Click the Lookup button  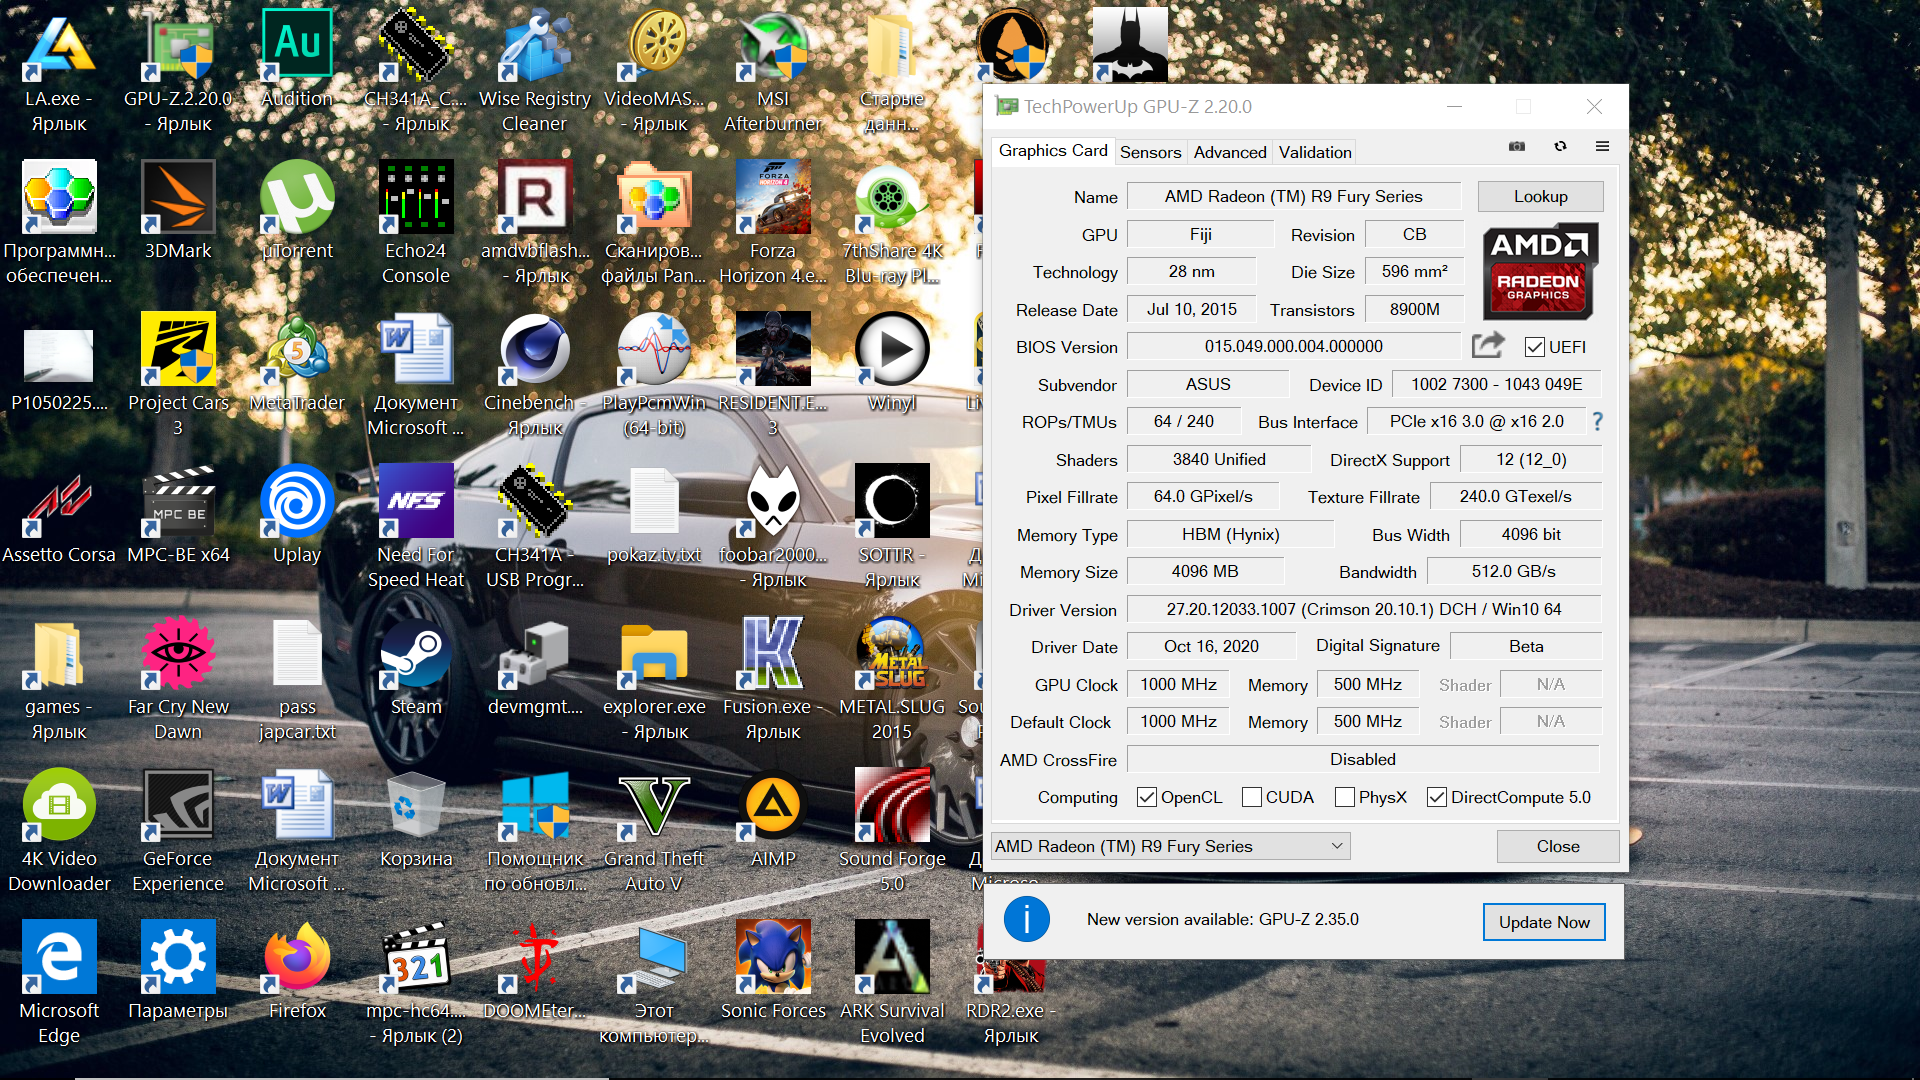pyautogui.click(x=1540, y=196)
